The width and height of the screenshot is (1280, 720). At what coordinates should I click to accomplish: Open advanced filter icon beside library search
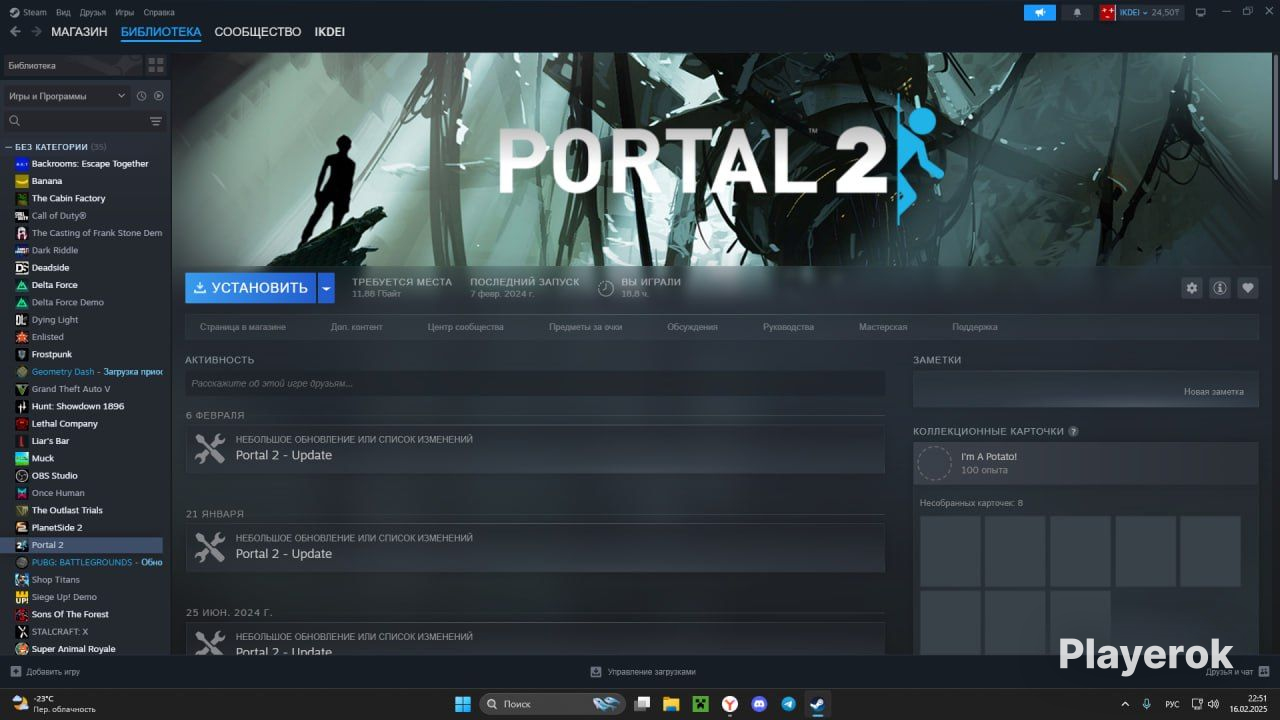pyautogui.click(x=156, y=121)
